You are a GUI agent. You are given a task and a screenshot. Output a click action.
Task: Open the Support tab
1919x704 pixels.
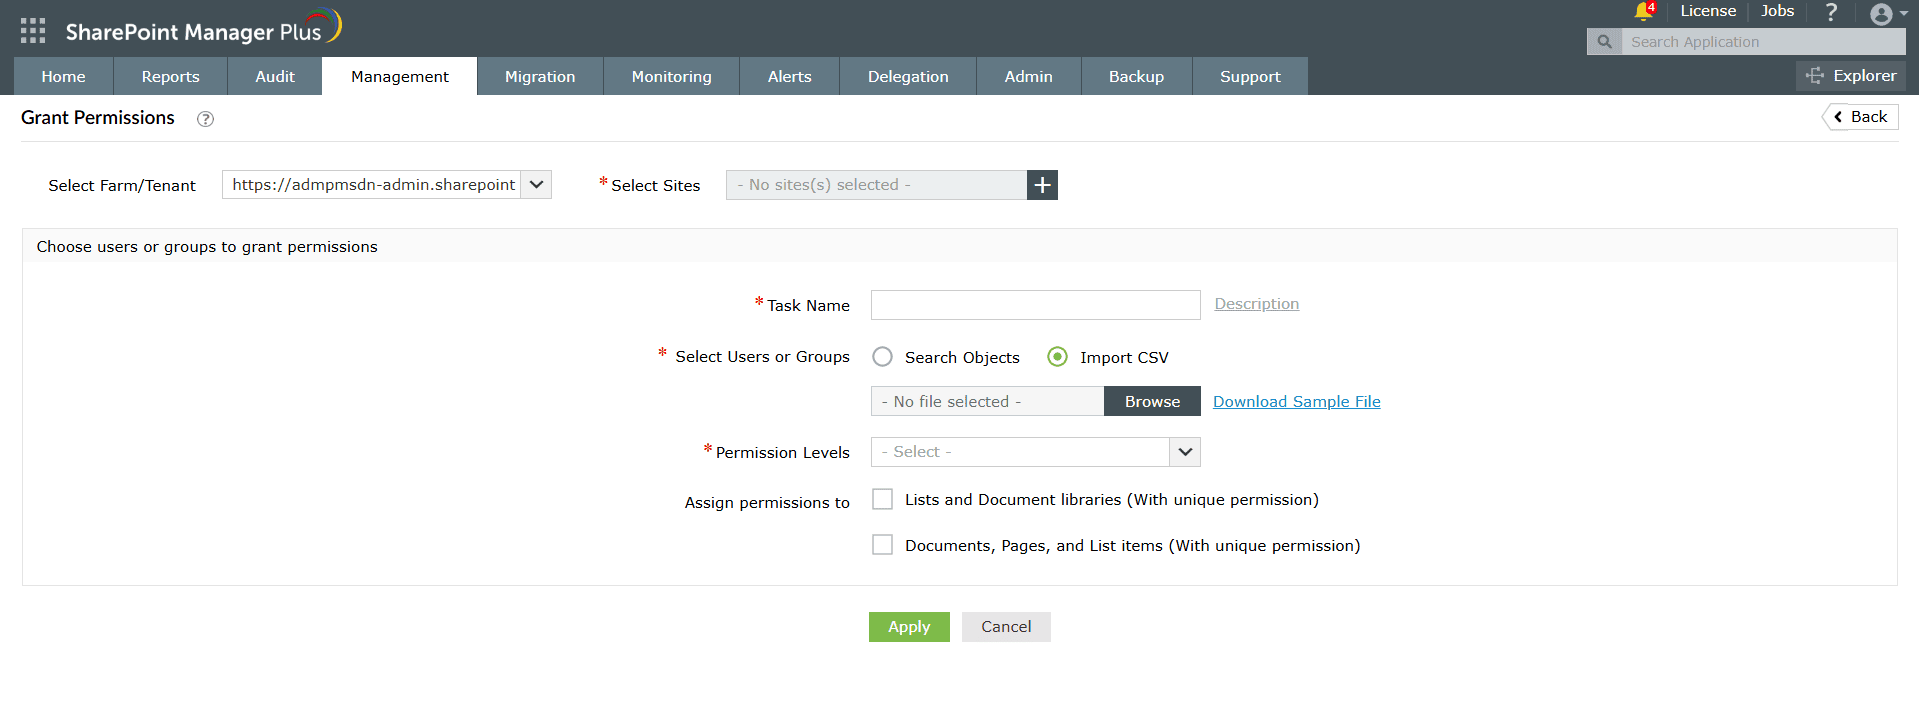1250,76
